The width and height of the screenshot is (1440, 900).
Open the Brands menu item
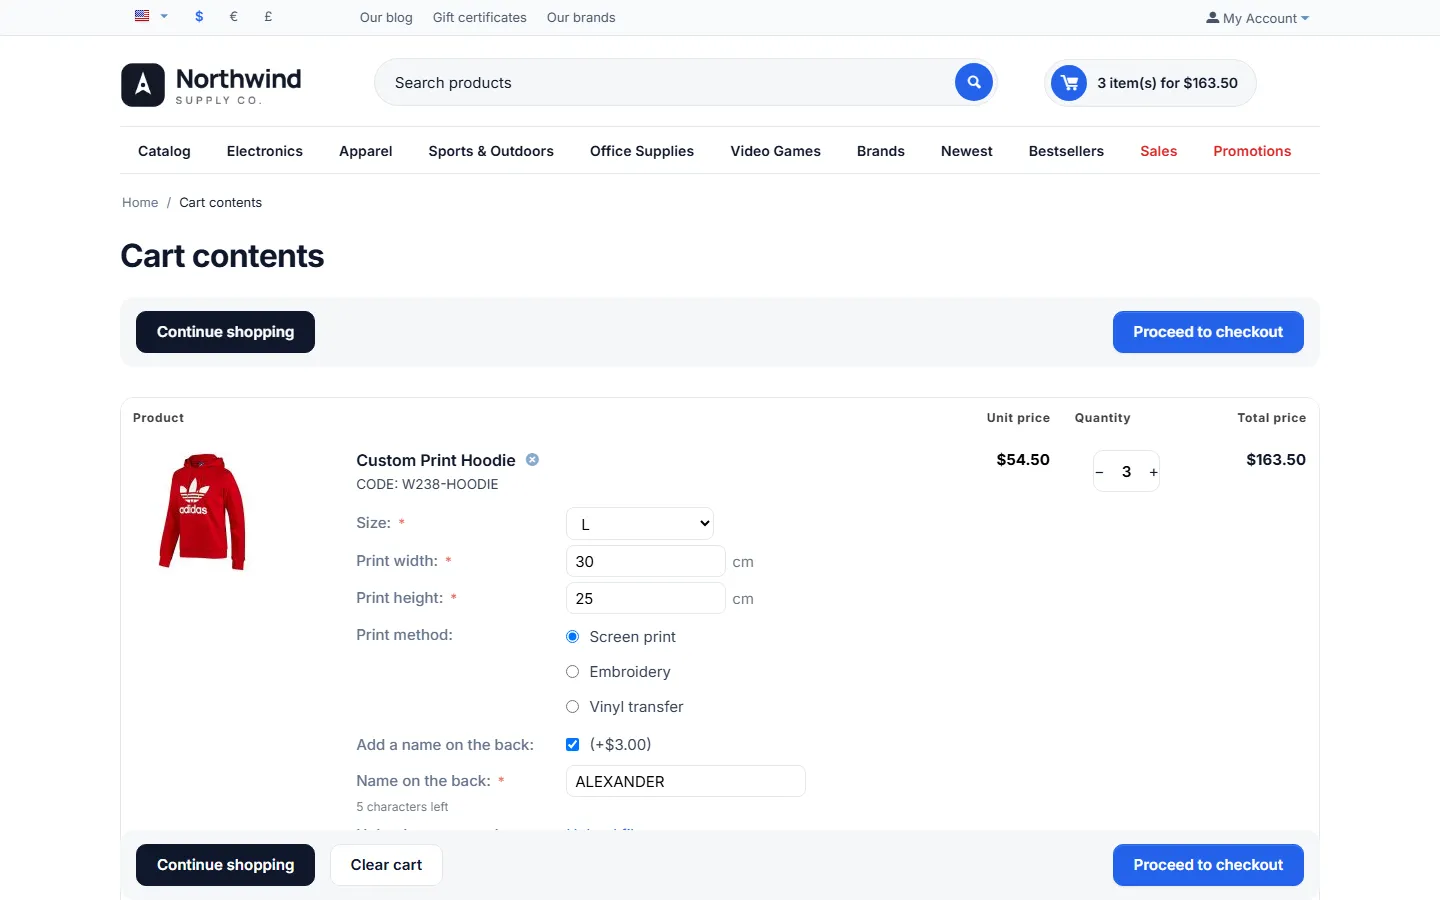[x=881, y=151]
